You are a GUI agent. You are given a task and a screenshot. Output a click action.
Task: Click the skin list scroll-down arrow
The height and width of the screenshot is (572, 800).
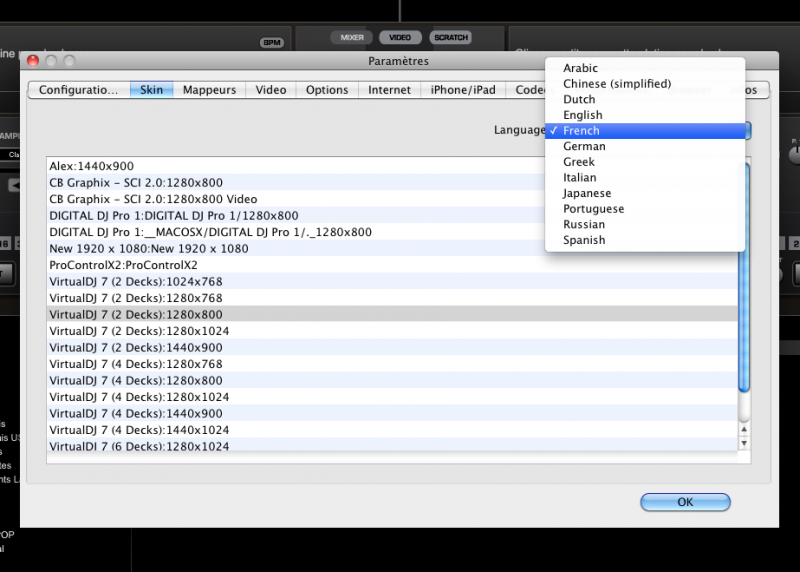[x=743, y=443]
